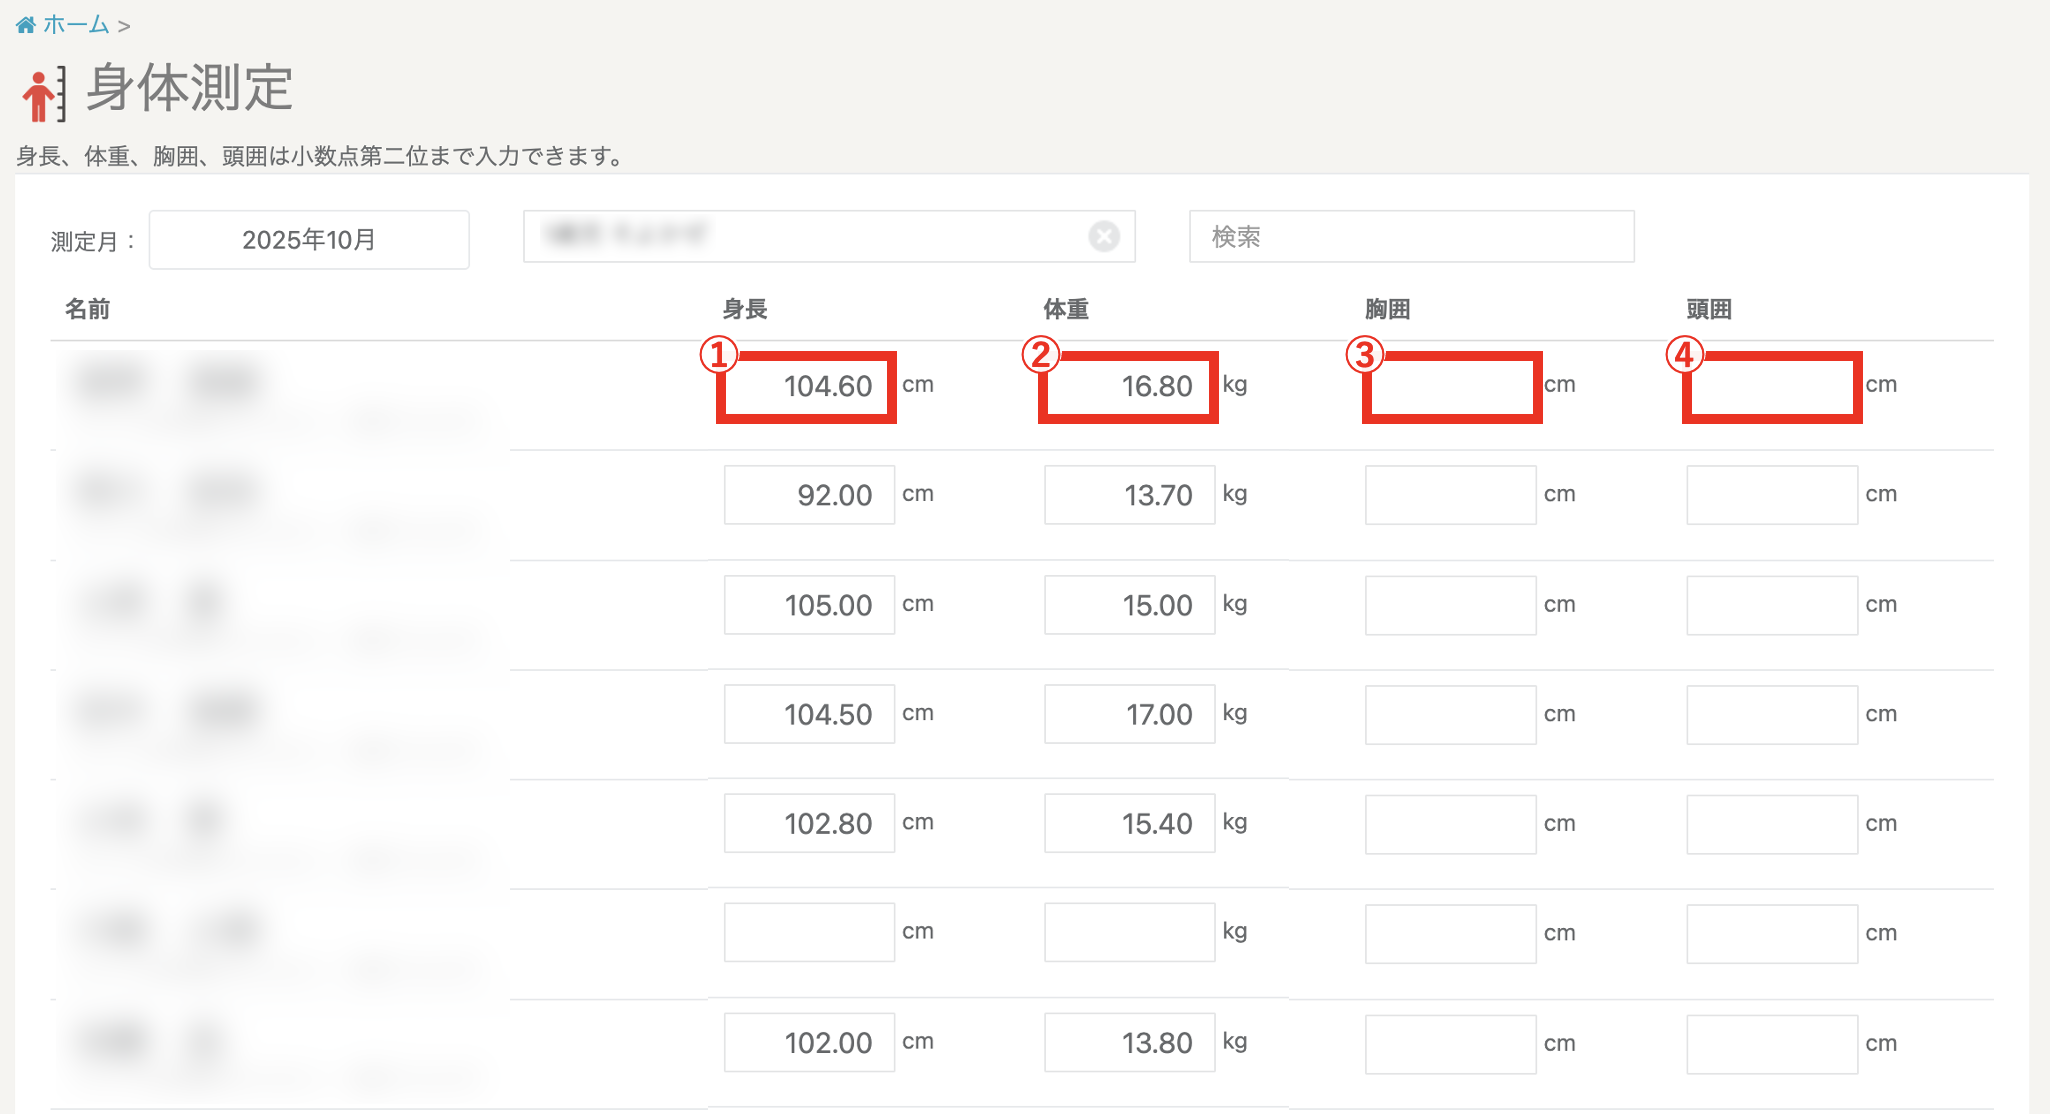This screenshot has width=2050, height=1114.
Task: Select weight field showing 13.80
Action: [x=1129, y=1043]
